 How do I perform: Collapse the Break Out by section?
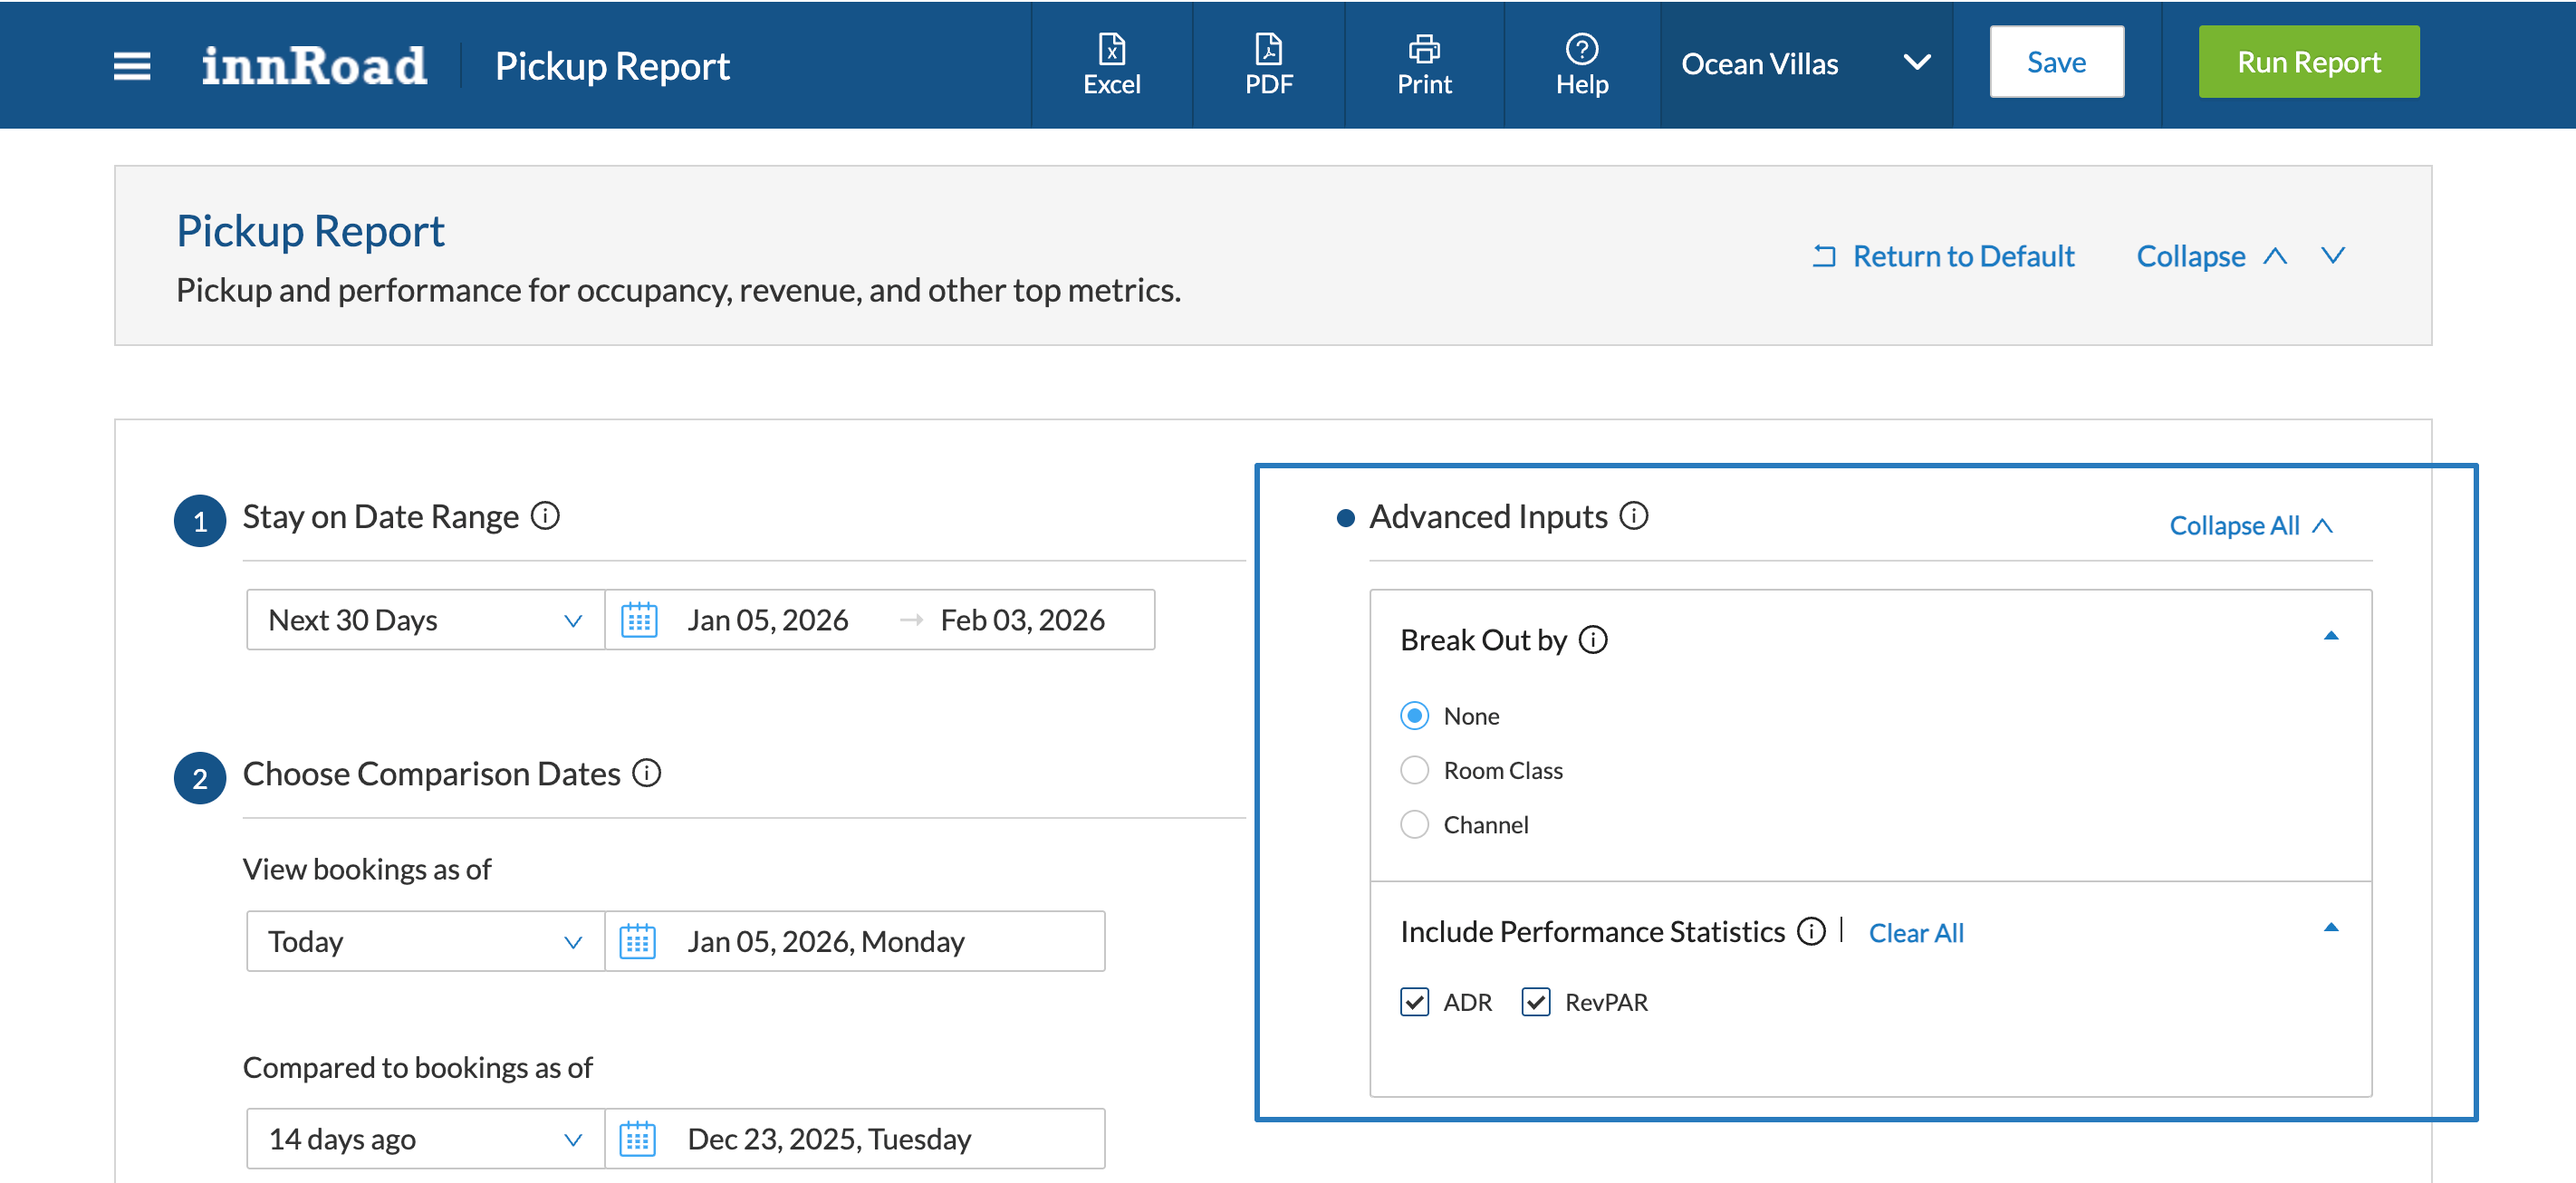[x=2330, y=636]
